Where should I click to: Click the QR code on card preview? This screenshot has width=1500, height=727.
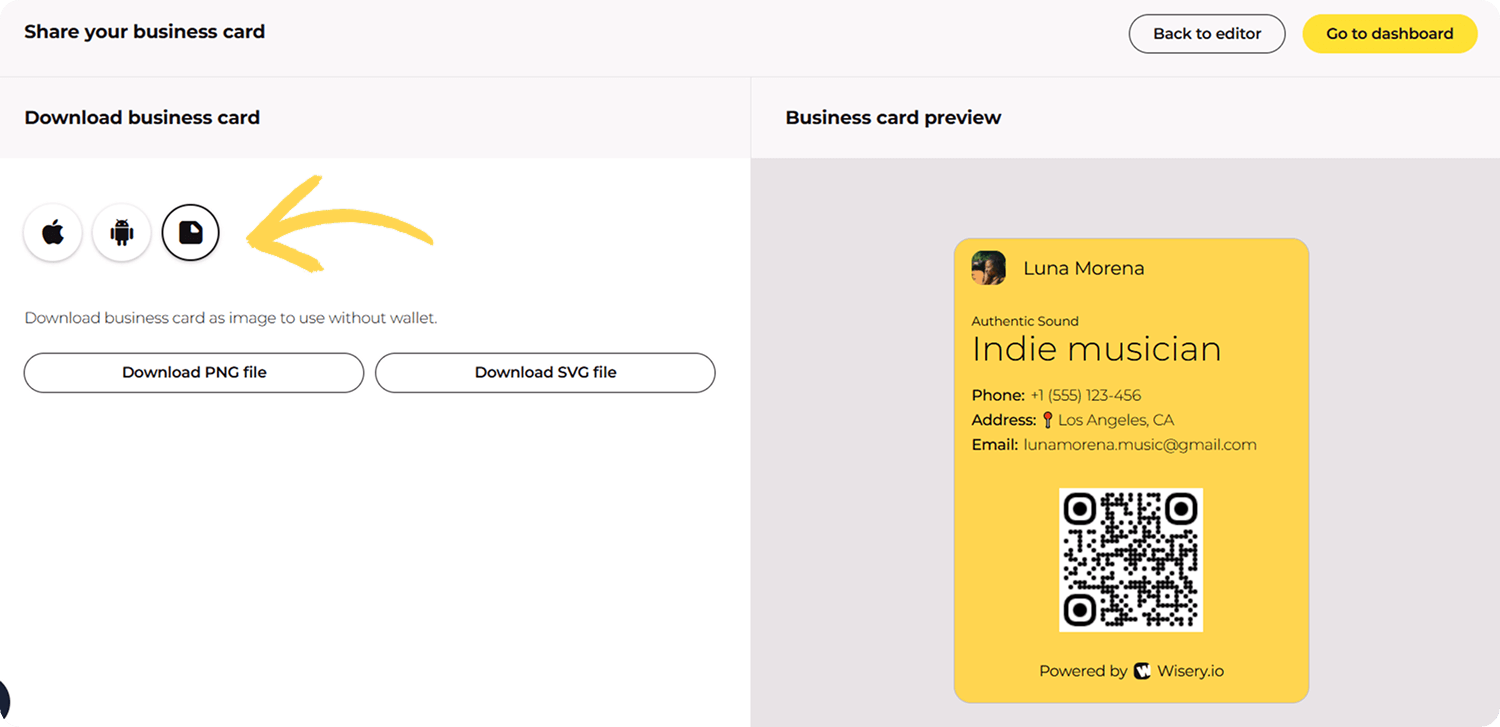click(x=1131, y=560)
